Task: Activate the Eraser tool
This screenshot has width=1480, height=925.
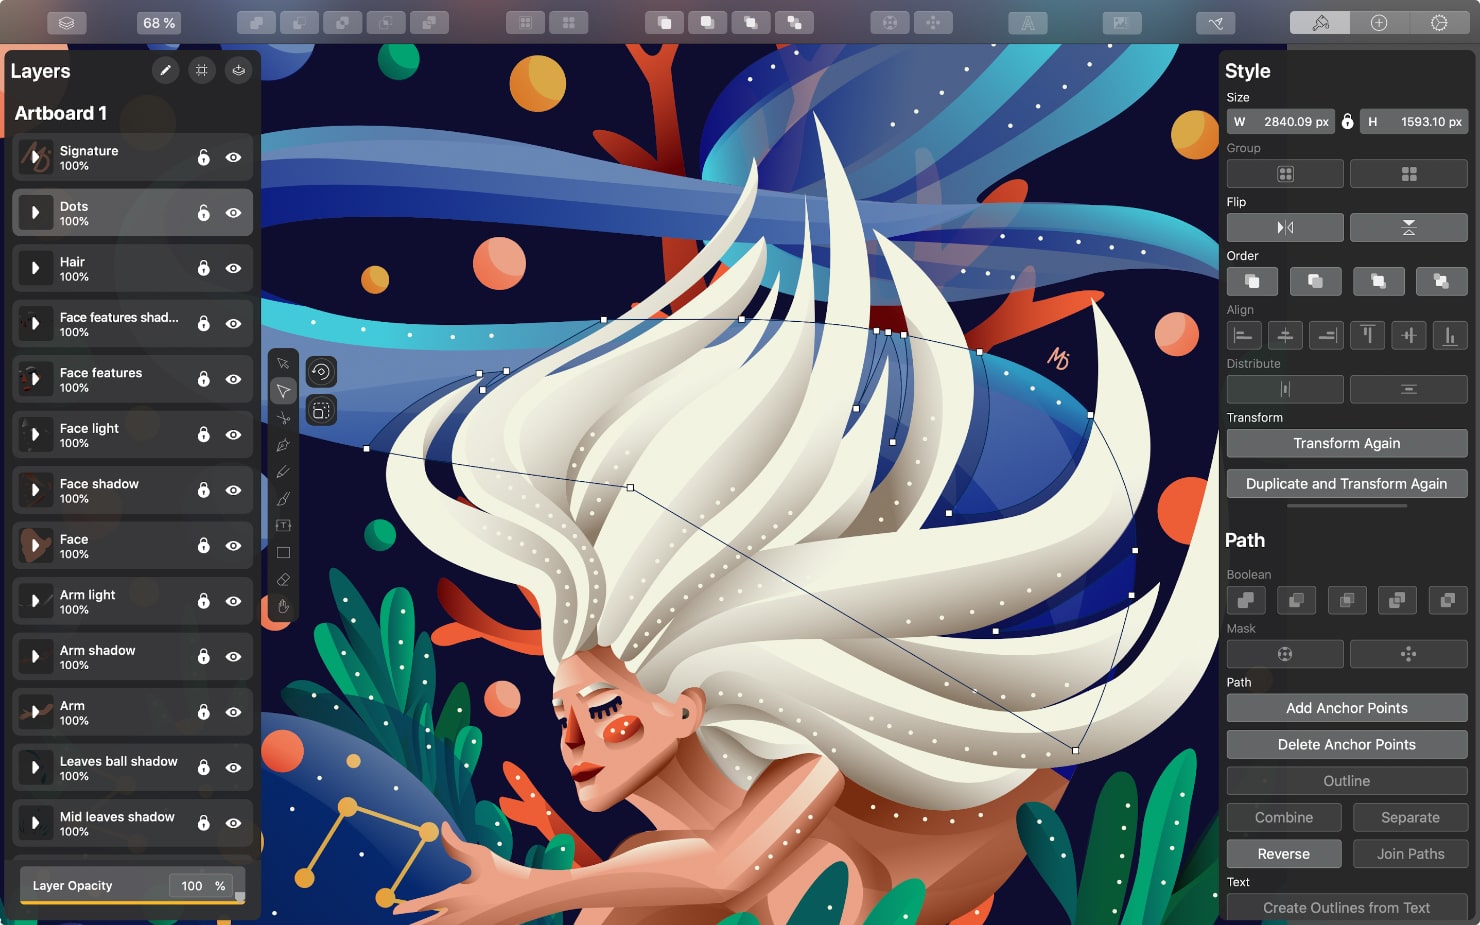Action: coord(283,578)
